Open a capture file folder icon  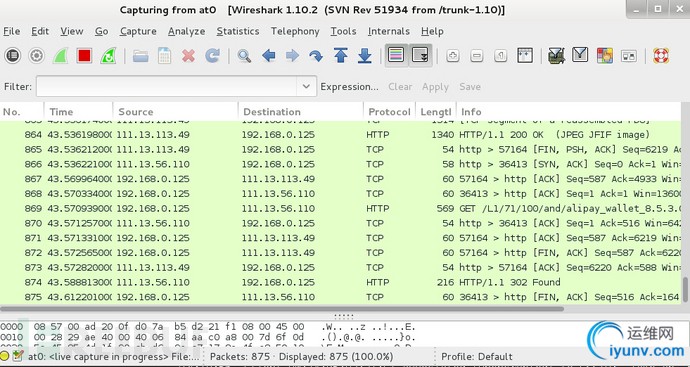[141, 56]
